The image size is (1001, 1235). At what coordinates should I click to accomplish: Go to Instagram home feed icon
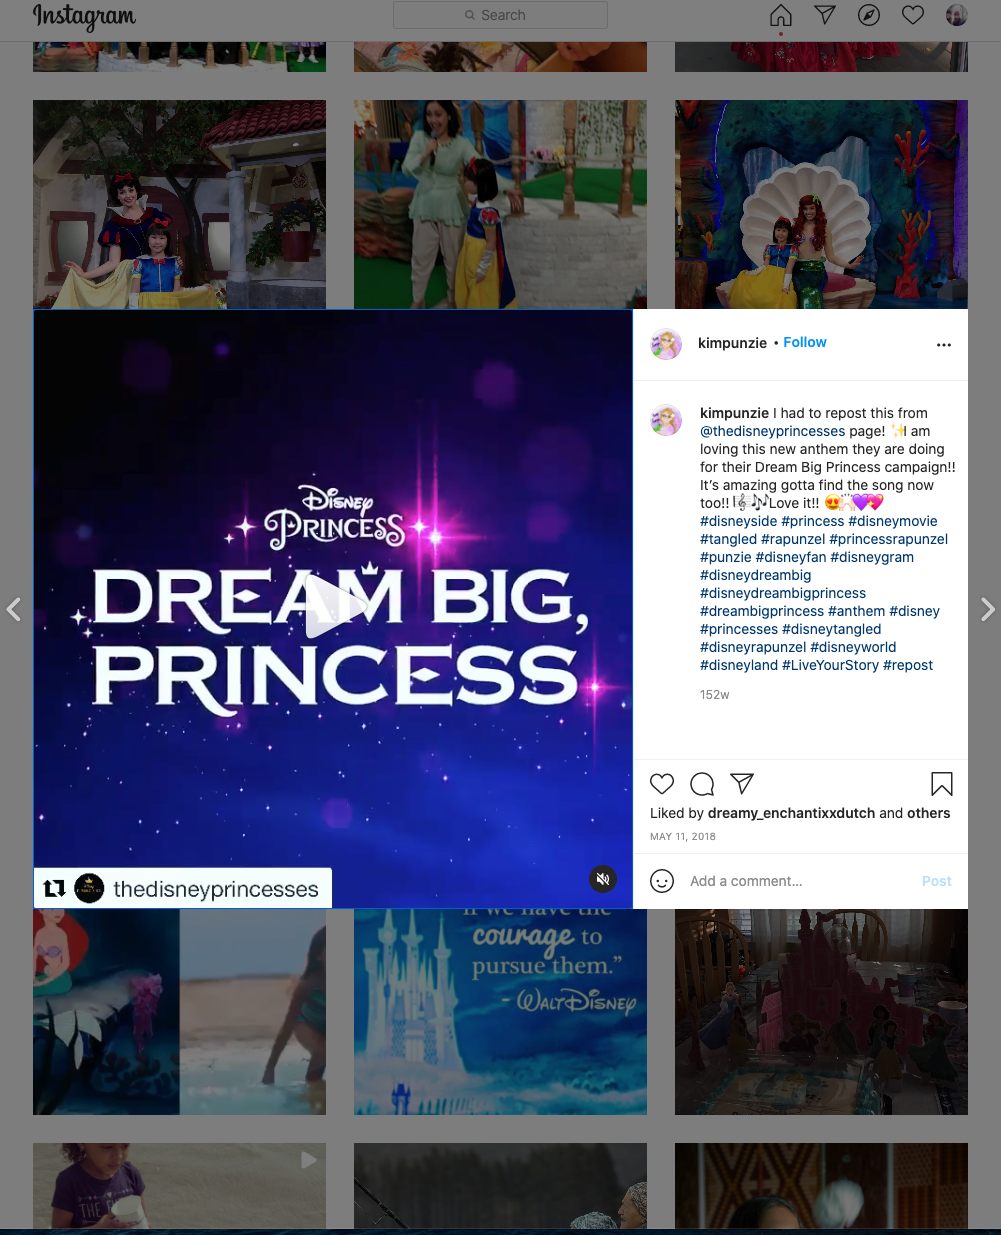(x=781, y=15)
